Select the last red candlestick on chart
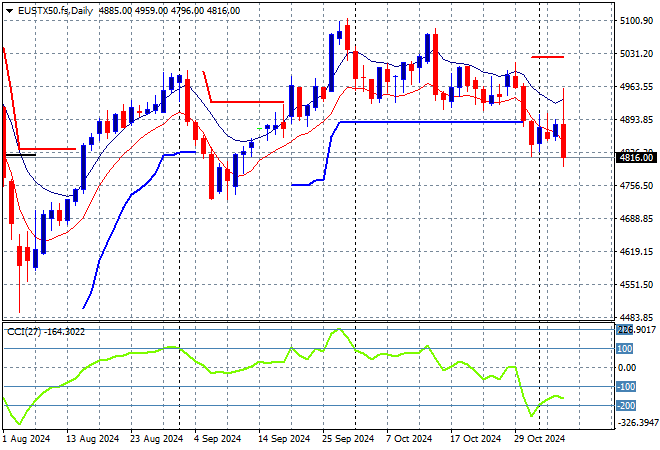The image size is (660, 450). pyautogui.click(x=565, y=140)
